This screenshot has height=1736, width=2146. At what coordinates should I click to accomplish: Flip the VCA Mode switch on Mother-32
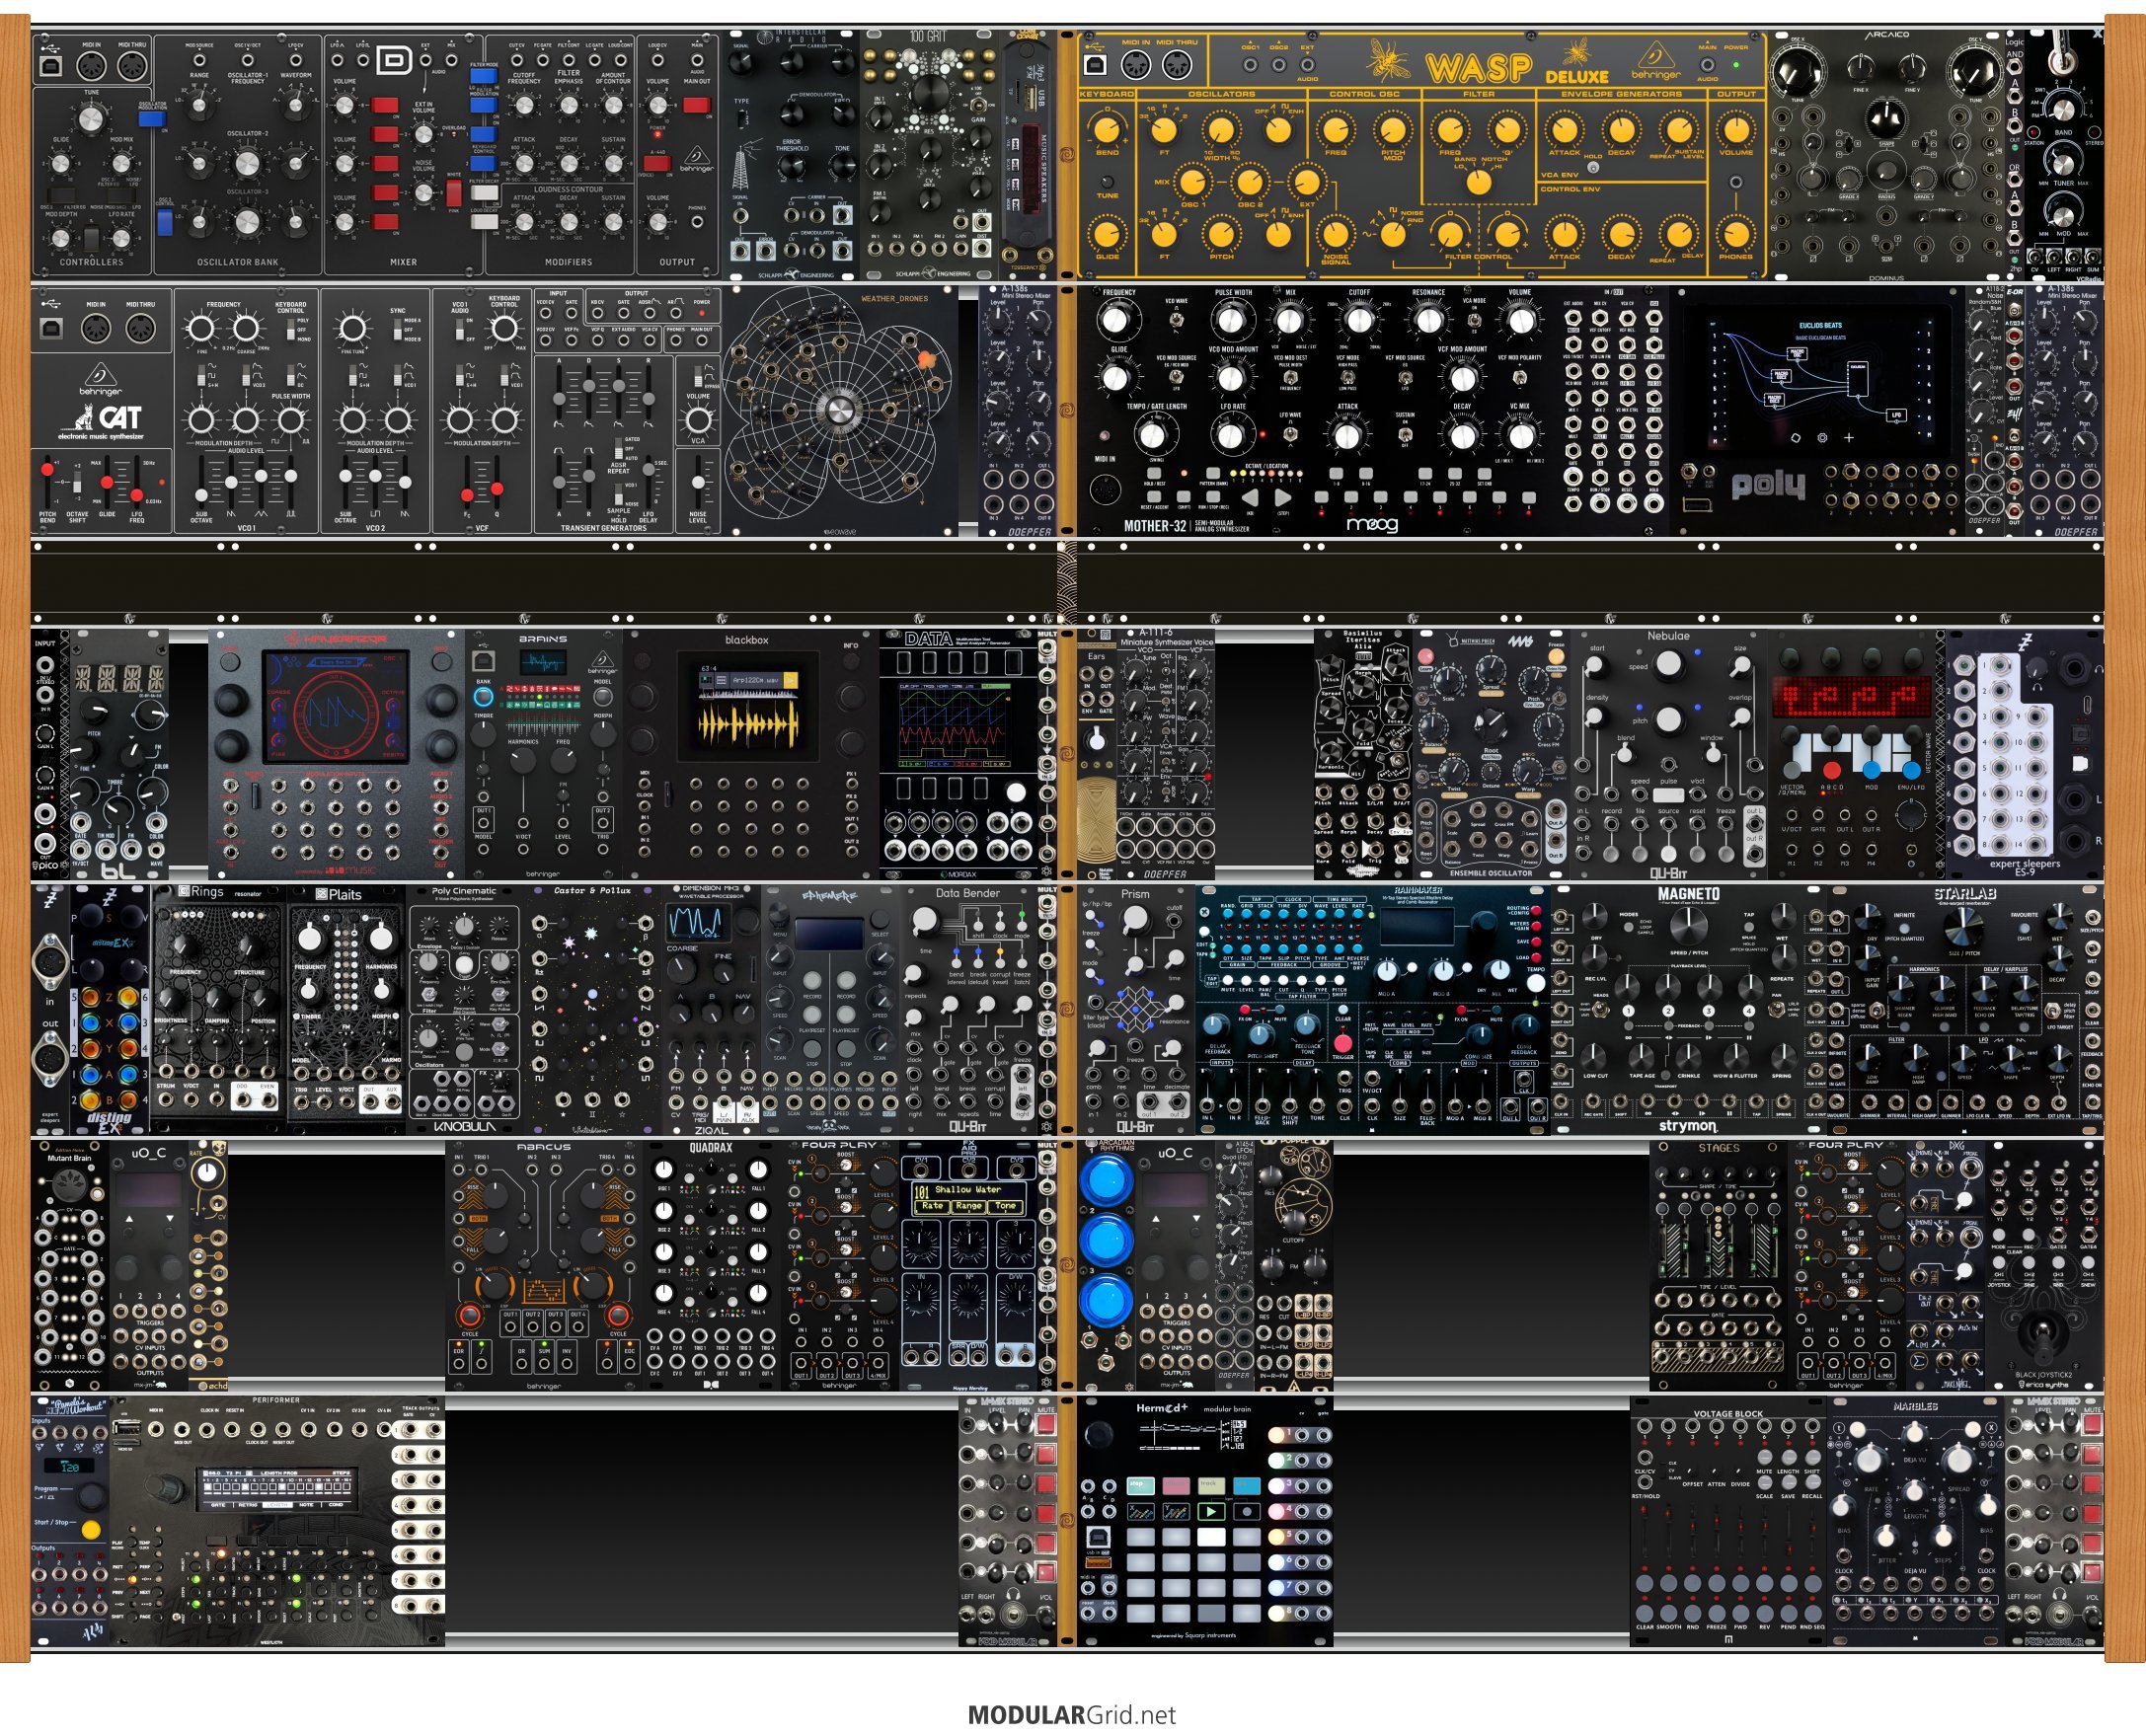pyautogui.click(x=1474, y=320)
